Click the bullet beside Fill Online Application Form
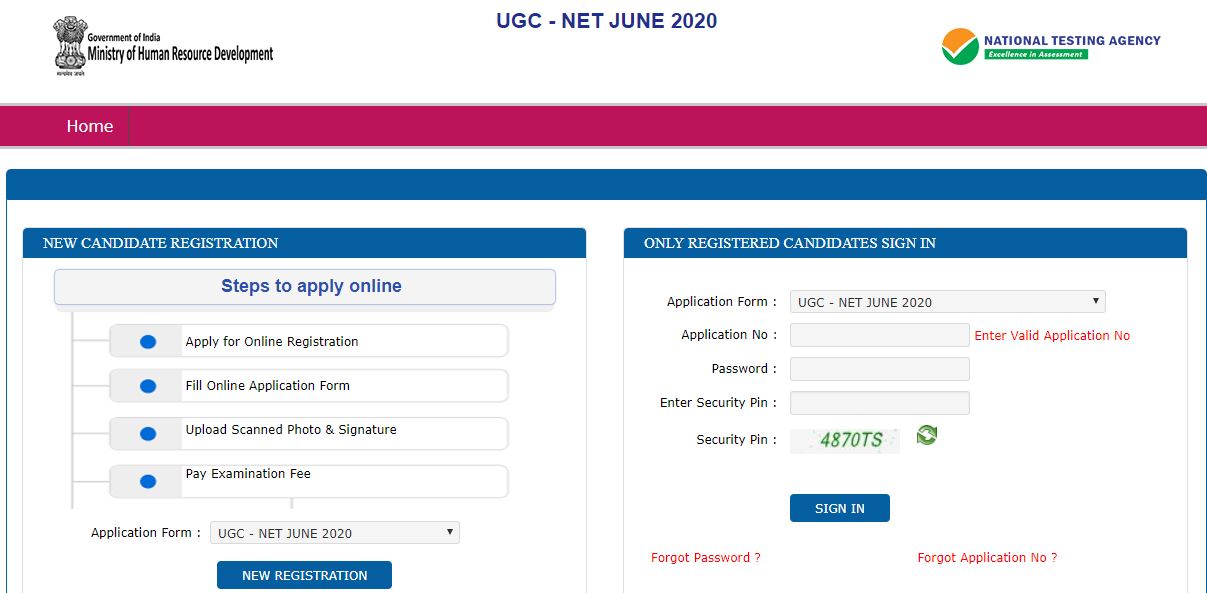 (147, 387)
